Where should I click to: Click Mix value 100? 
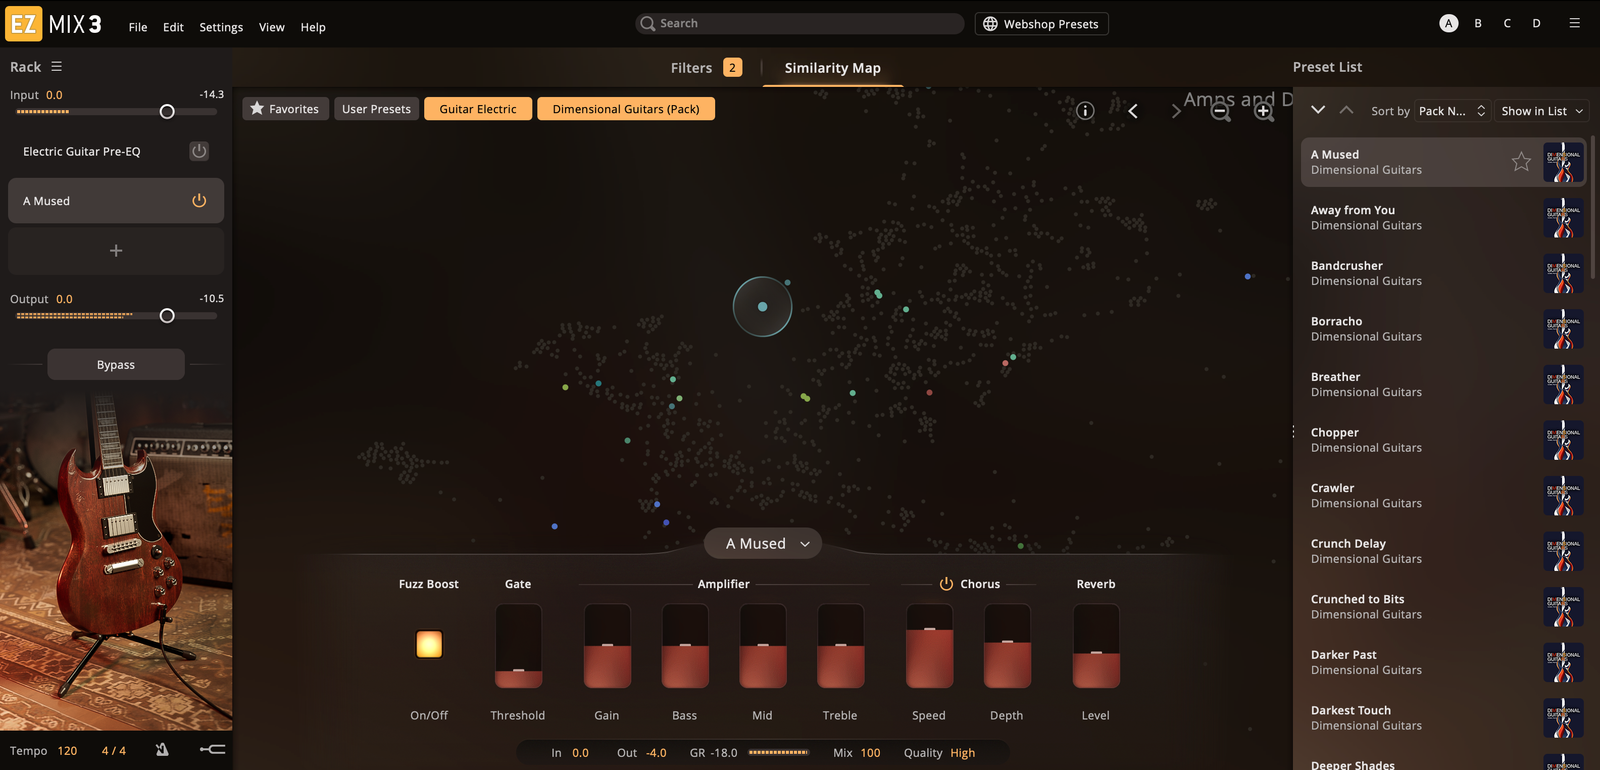870,753
